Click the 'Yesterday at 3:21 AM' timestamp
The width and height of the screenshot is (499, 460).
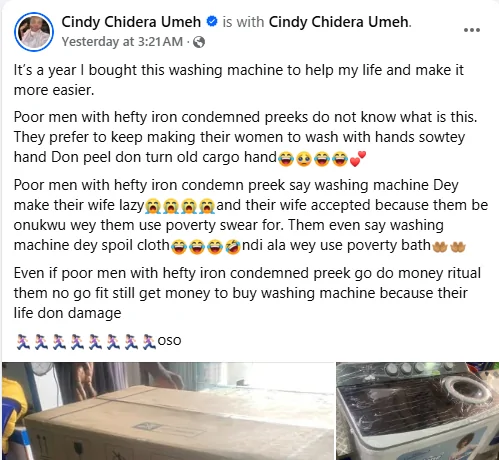(122, 42)
